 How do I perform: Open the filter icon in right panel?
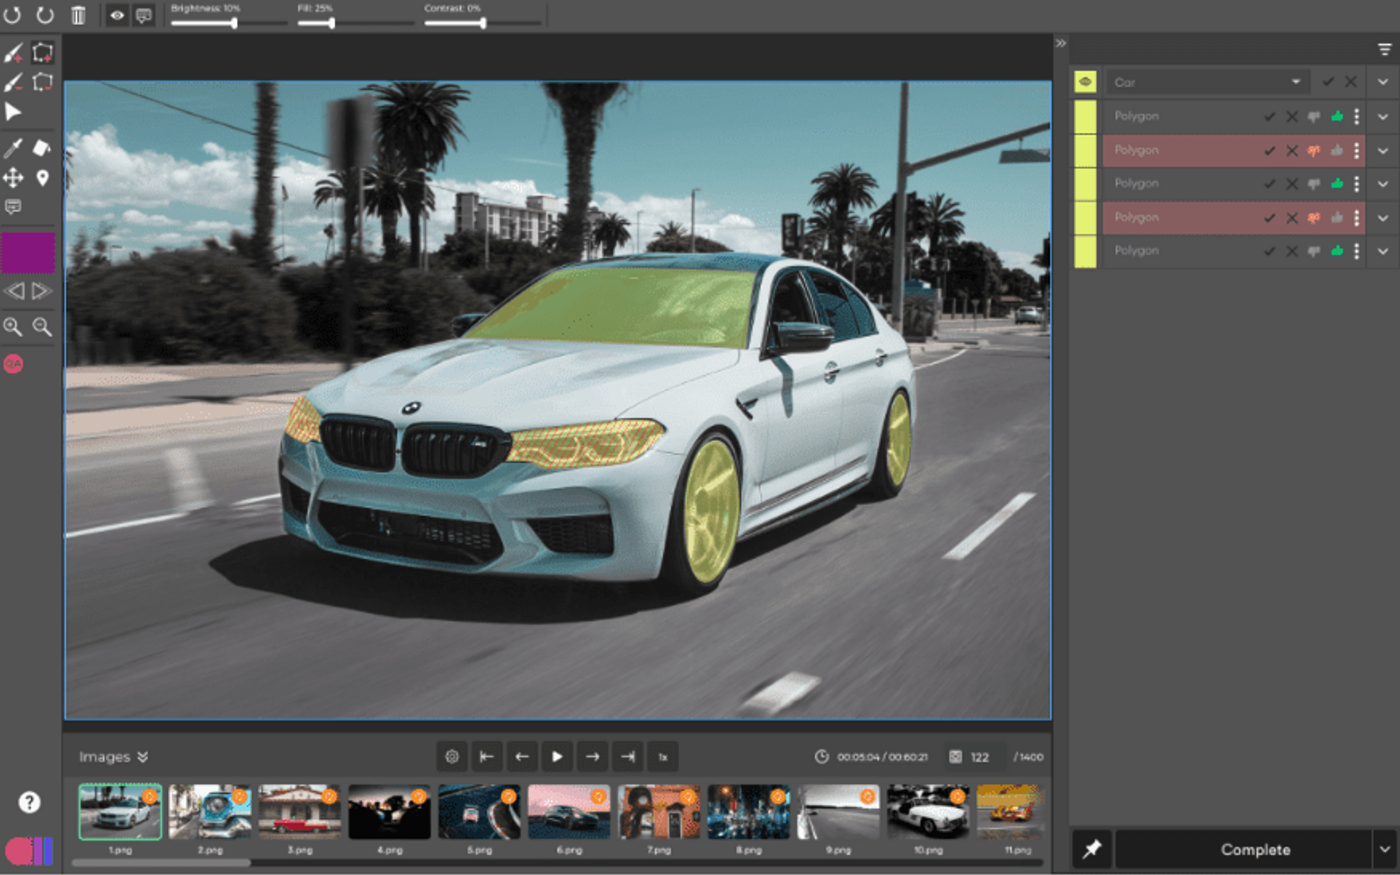(1385, 49)
